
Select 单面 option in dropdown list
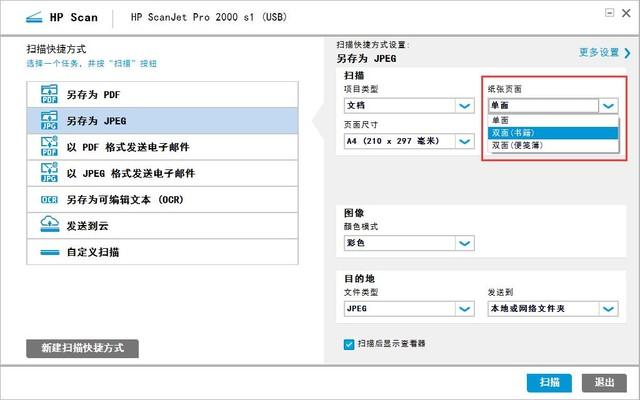coord(553,120)
